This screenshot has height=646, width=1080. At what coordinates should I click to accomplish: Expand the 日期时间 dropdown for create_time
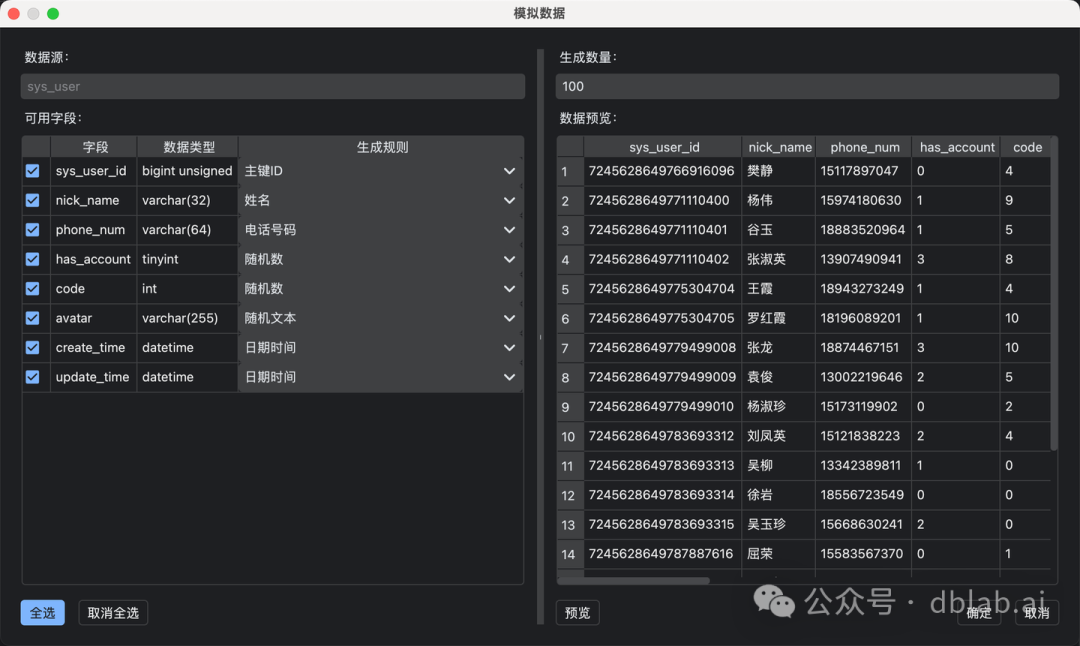(509, 347)
